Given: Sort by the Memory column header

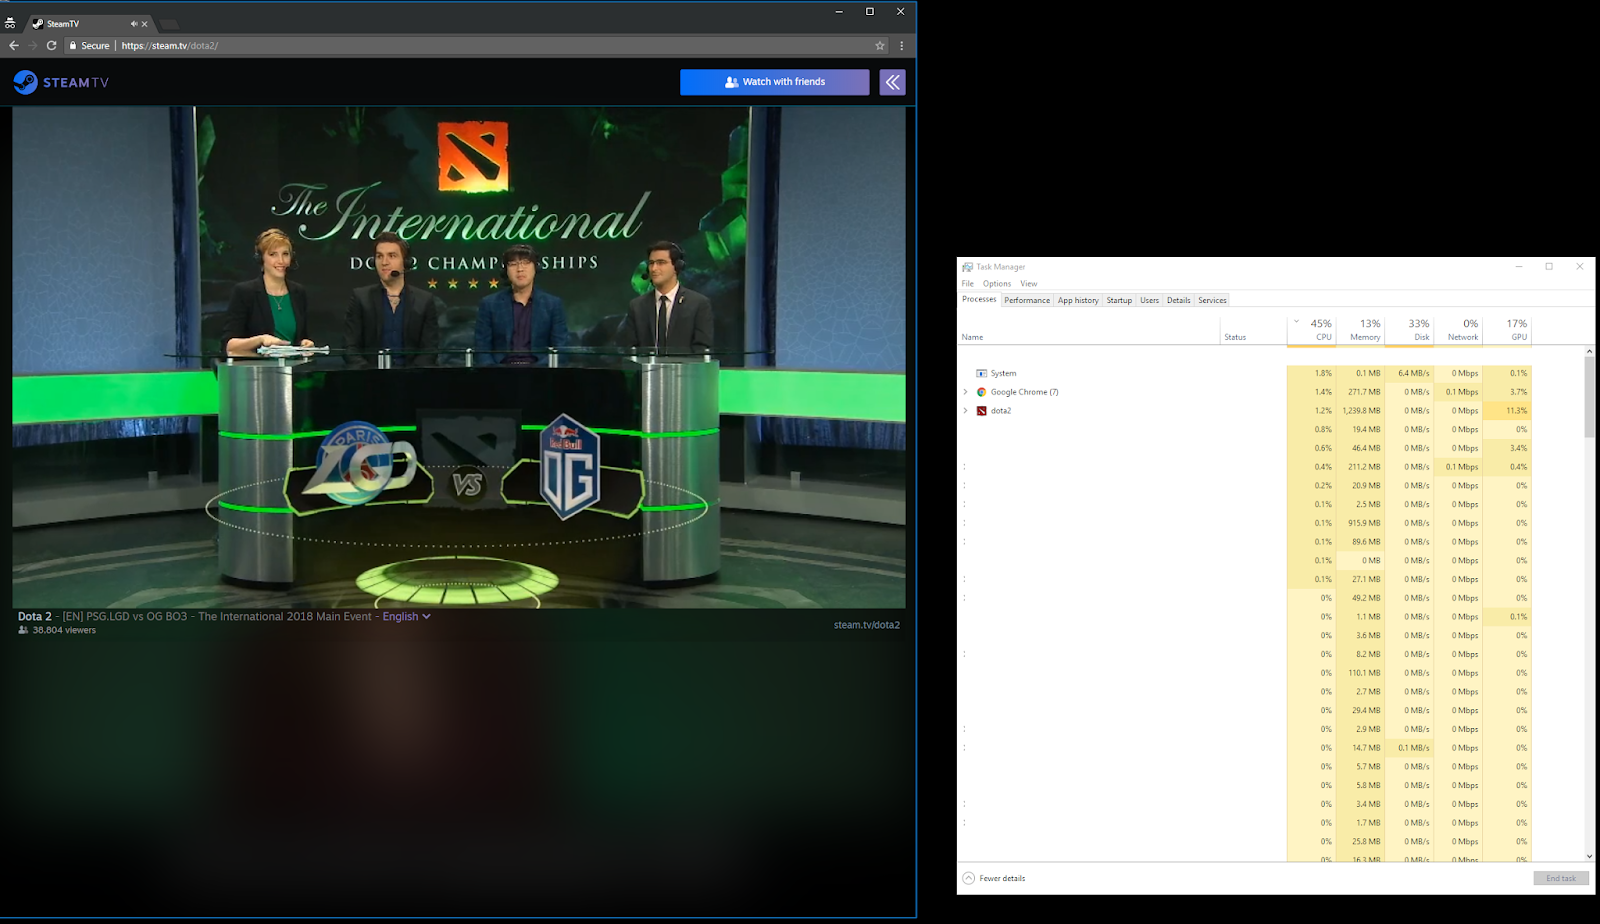Looking at the screenshot, I should pyautogui.click(x=1360, y=330).
